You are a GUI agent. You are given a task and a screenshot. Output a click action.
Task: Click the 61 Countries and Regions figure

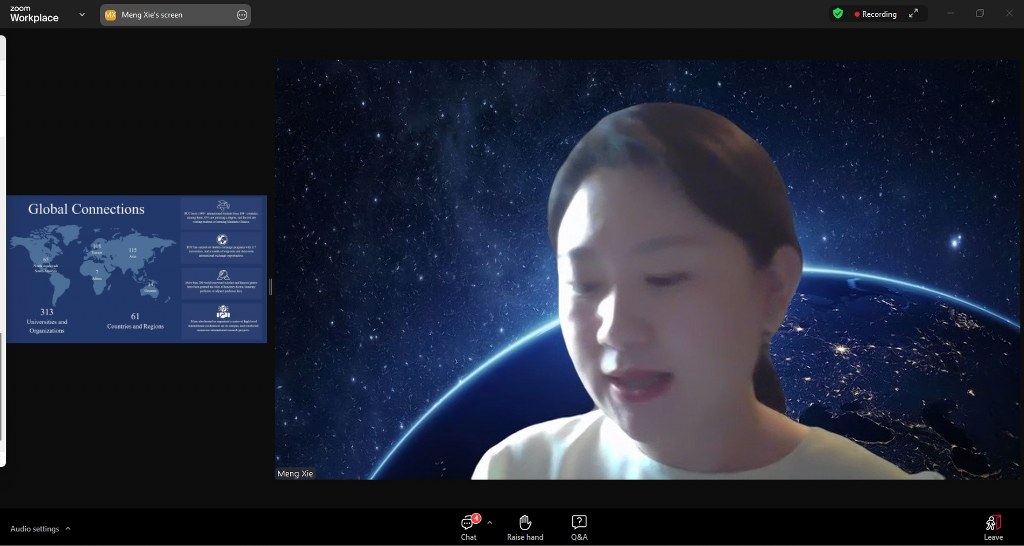tap(135, 321)
